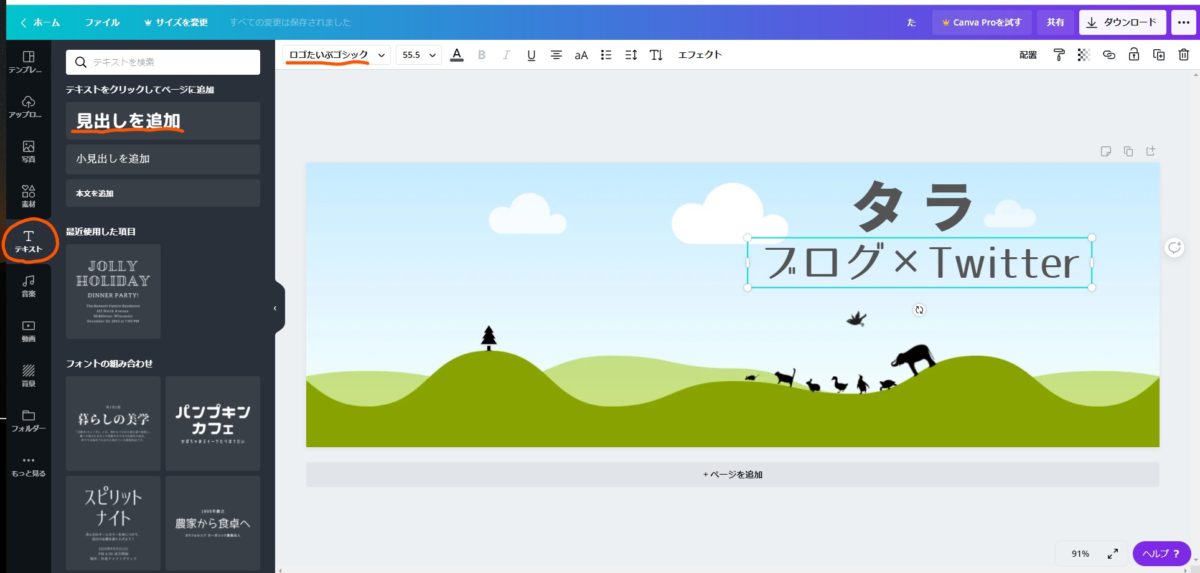Open Resize (サイズを変更) menu

(175, 22)
